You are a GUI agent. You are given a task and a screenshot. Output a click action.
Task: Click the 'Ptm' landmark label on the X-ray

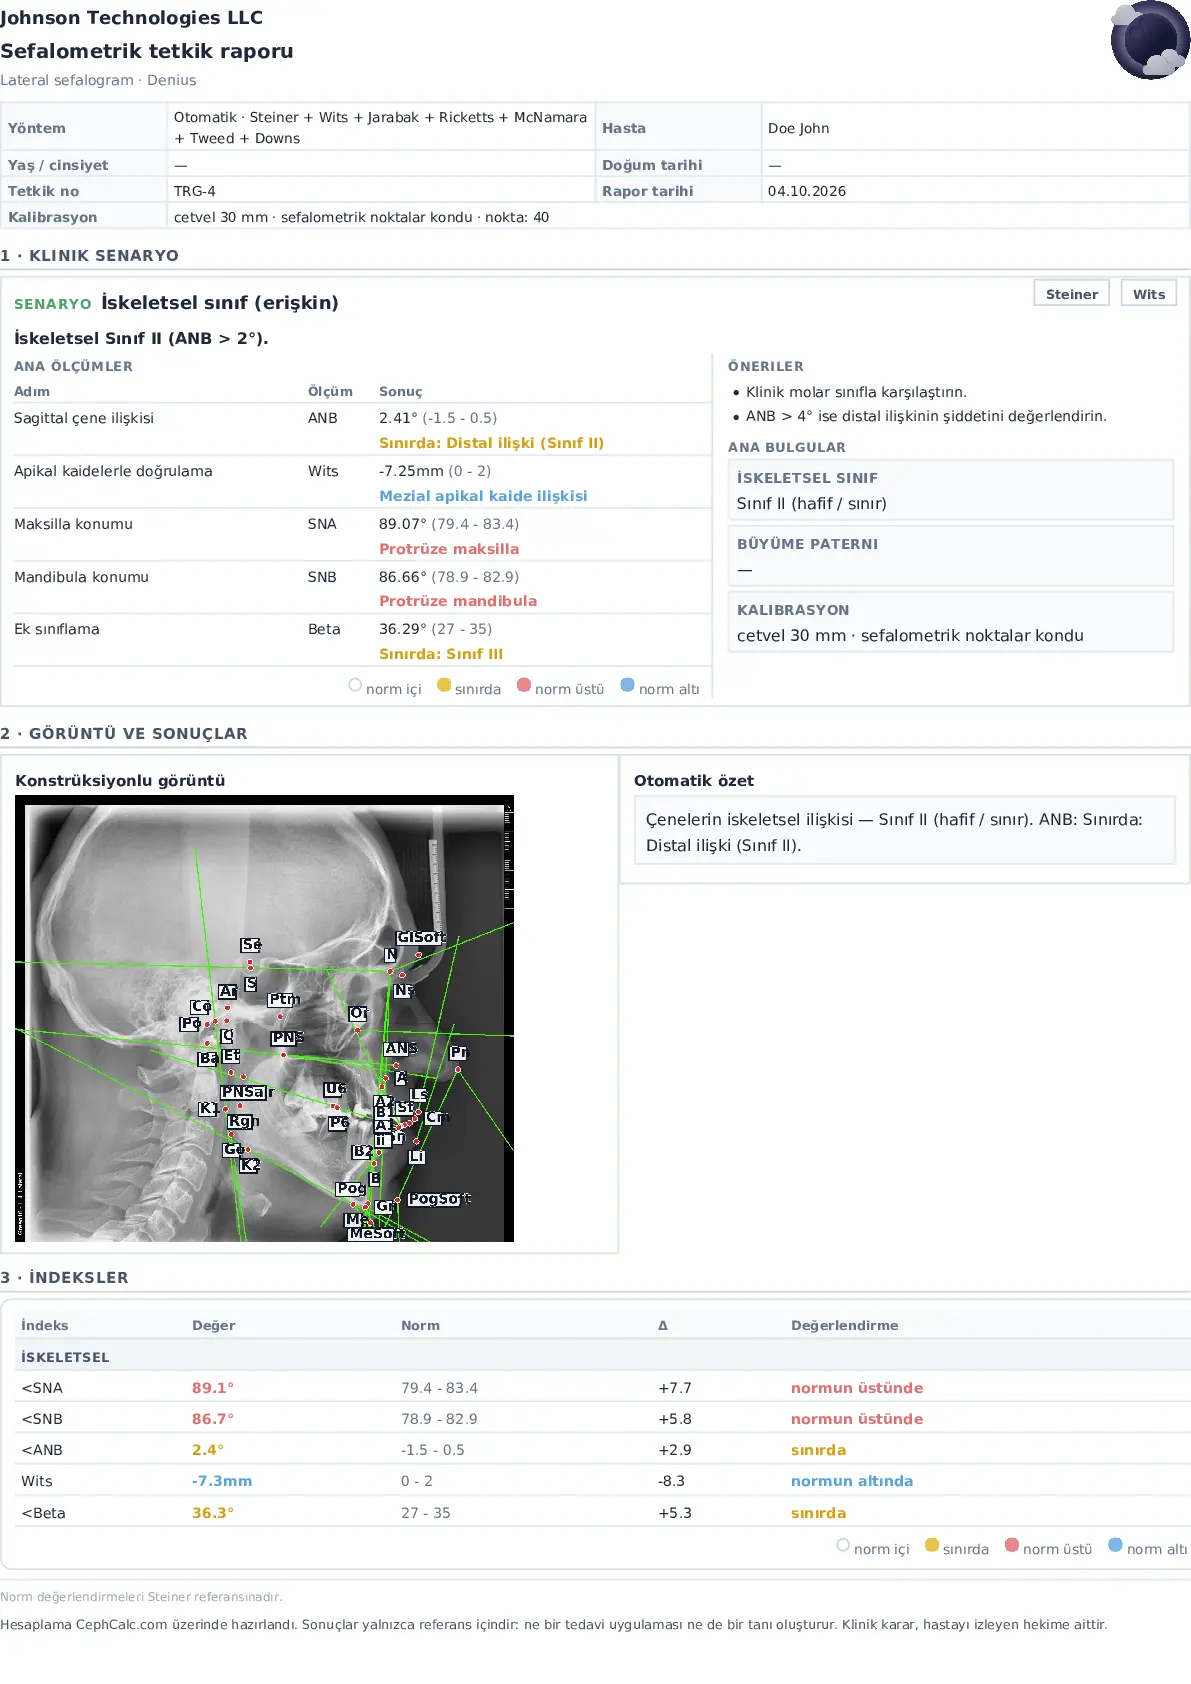(284, 999)
